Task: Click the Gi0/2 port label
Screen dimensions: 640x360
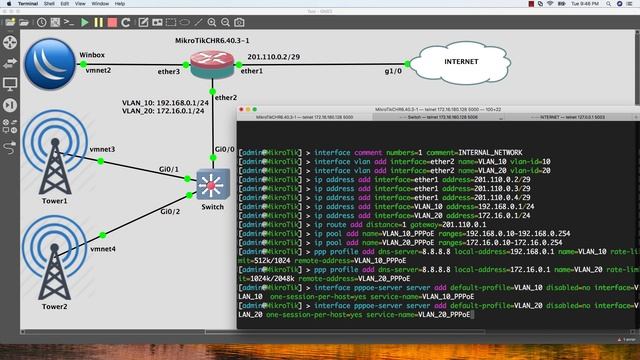Action: [x=170, y=211]
